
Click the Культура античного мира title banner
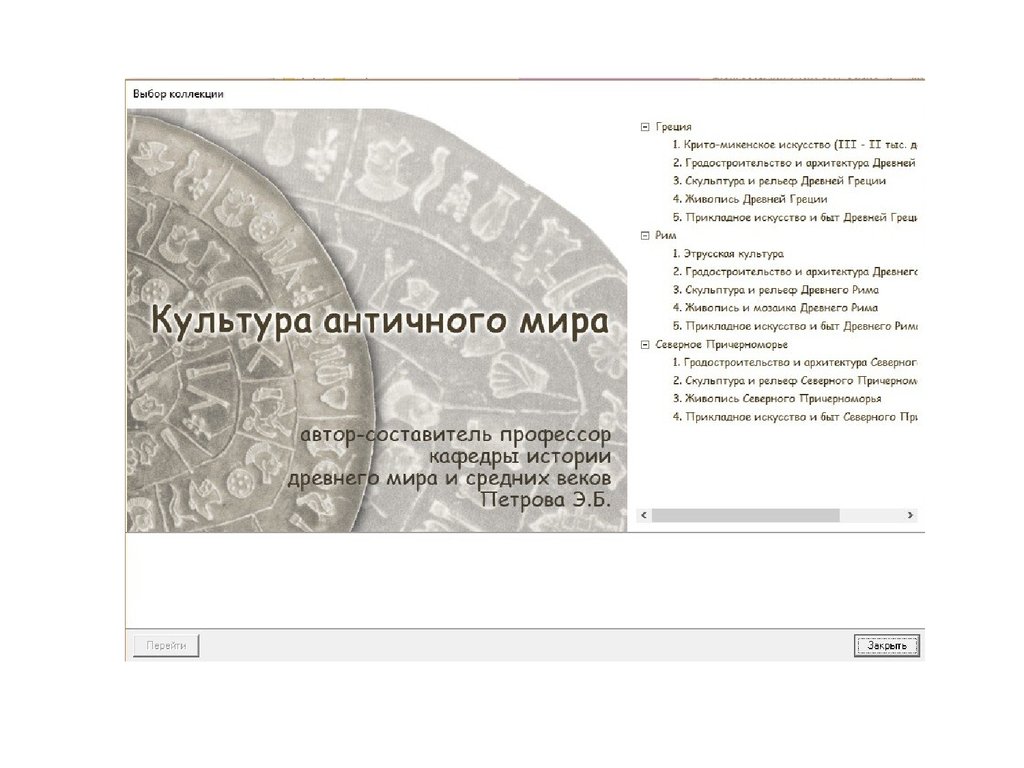[379, 322]
